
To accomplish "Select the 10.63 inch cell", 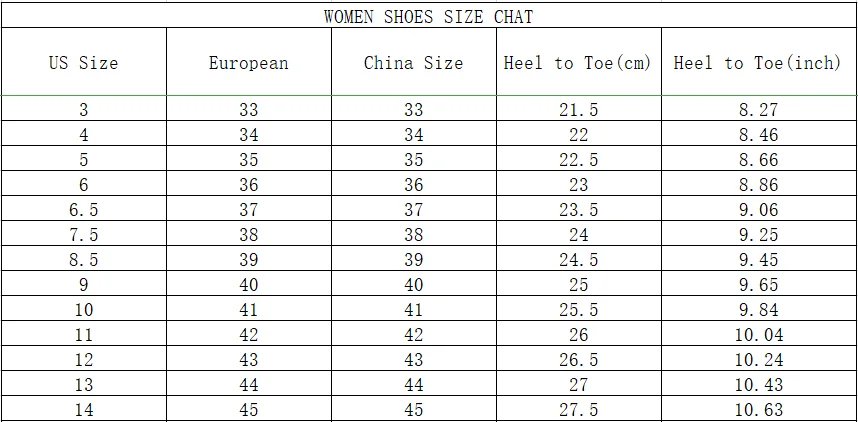I will point(758,410).
